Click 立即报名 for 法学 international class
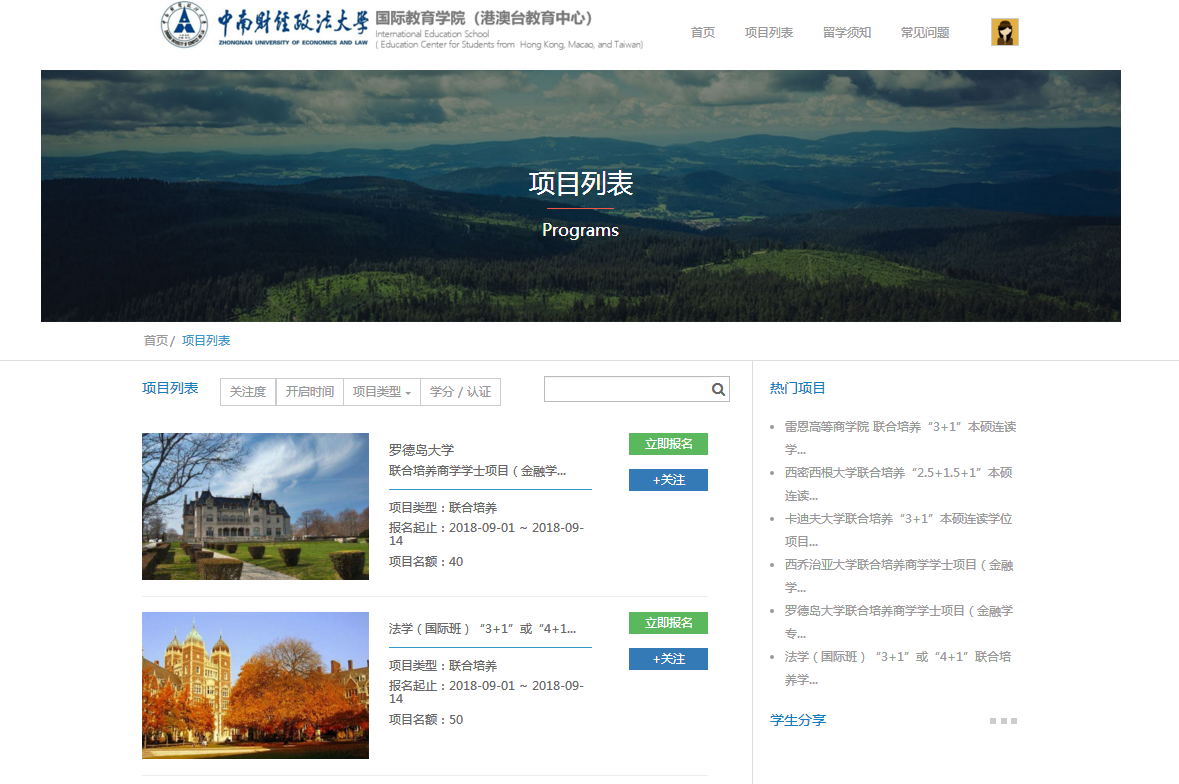 [668, 623]
